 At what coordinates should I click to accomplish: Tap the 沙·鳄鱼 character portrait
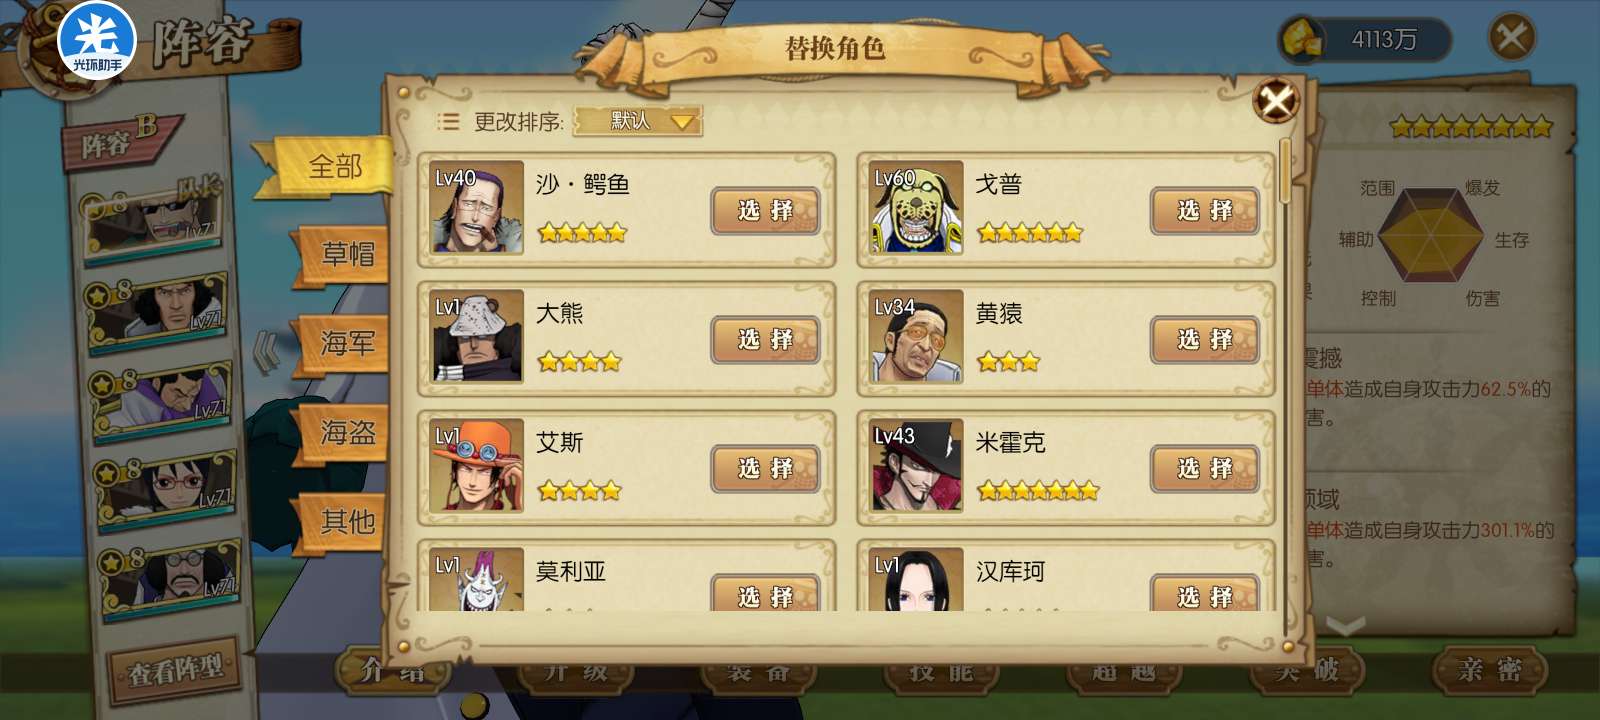pyautogui.click(x=477, y=208)
